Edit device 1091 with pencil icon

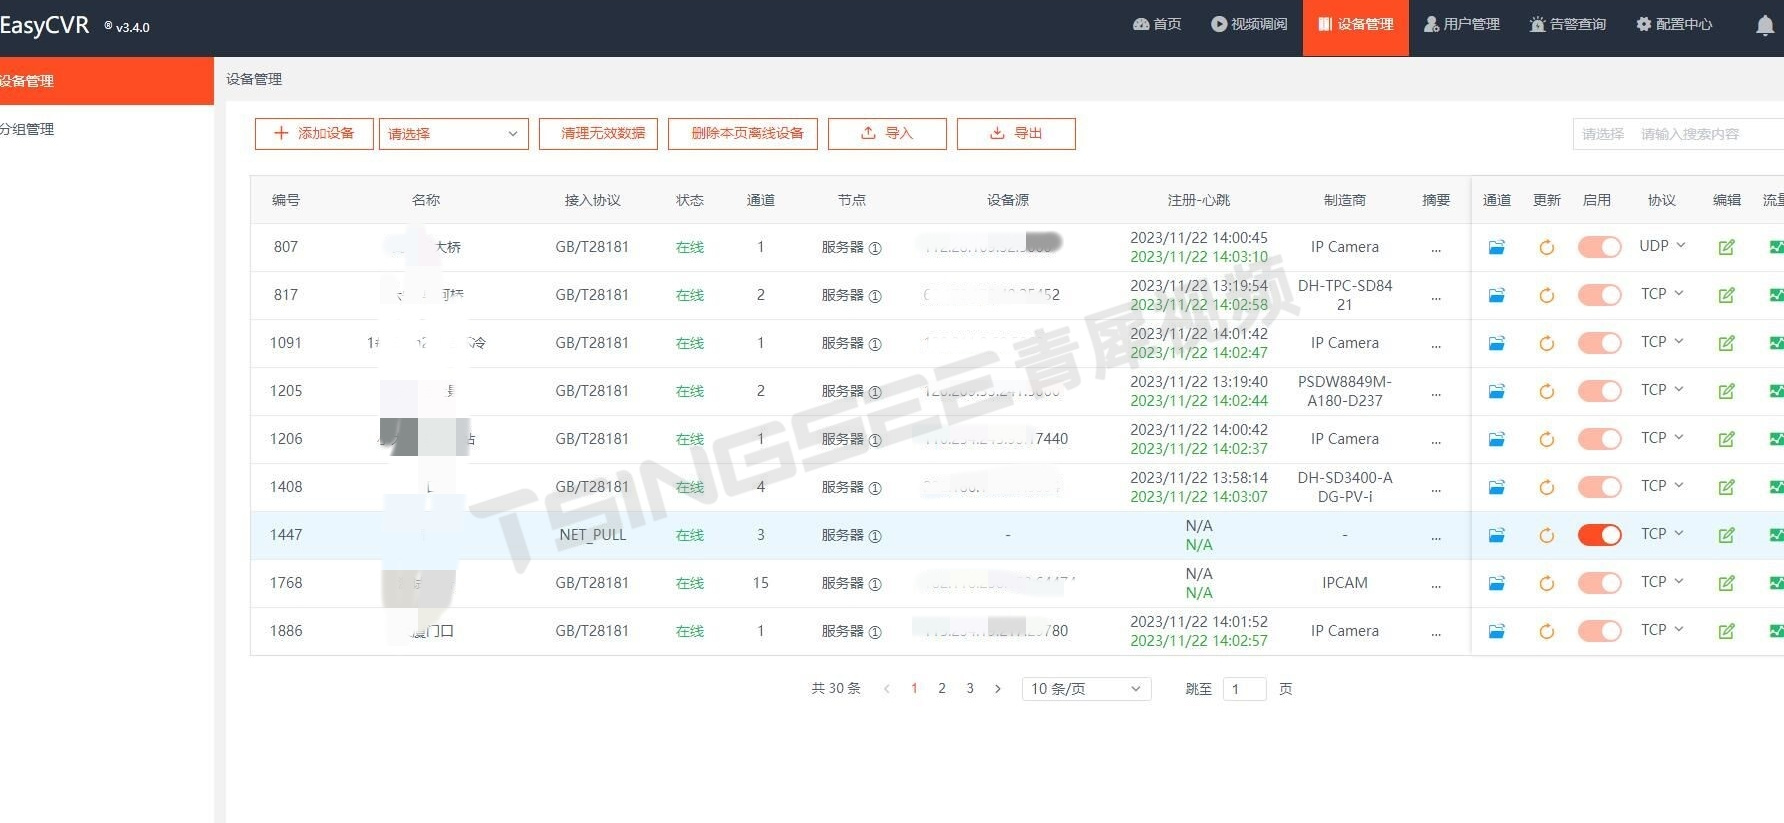[1726, 343]
